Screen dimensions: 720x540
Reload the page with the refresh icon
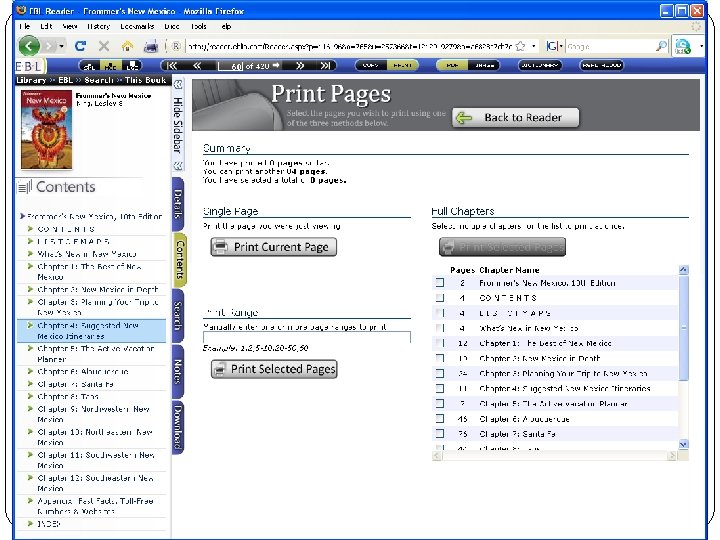81,46
